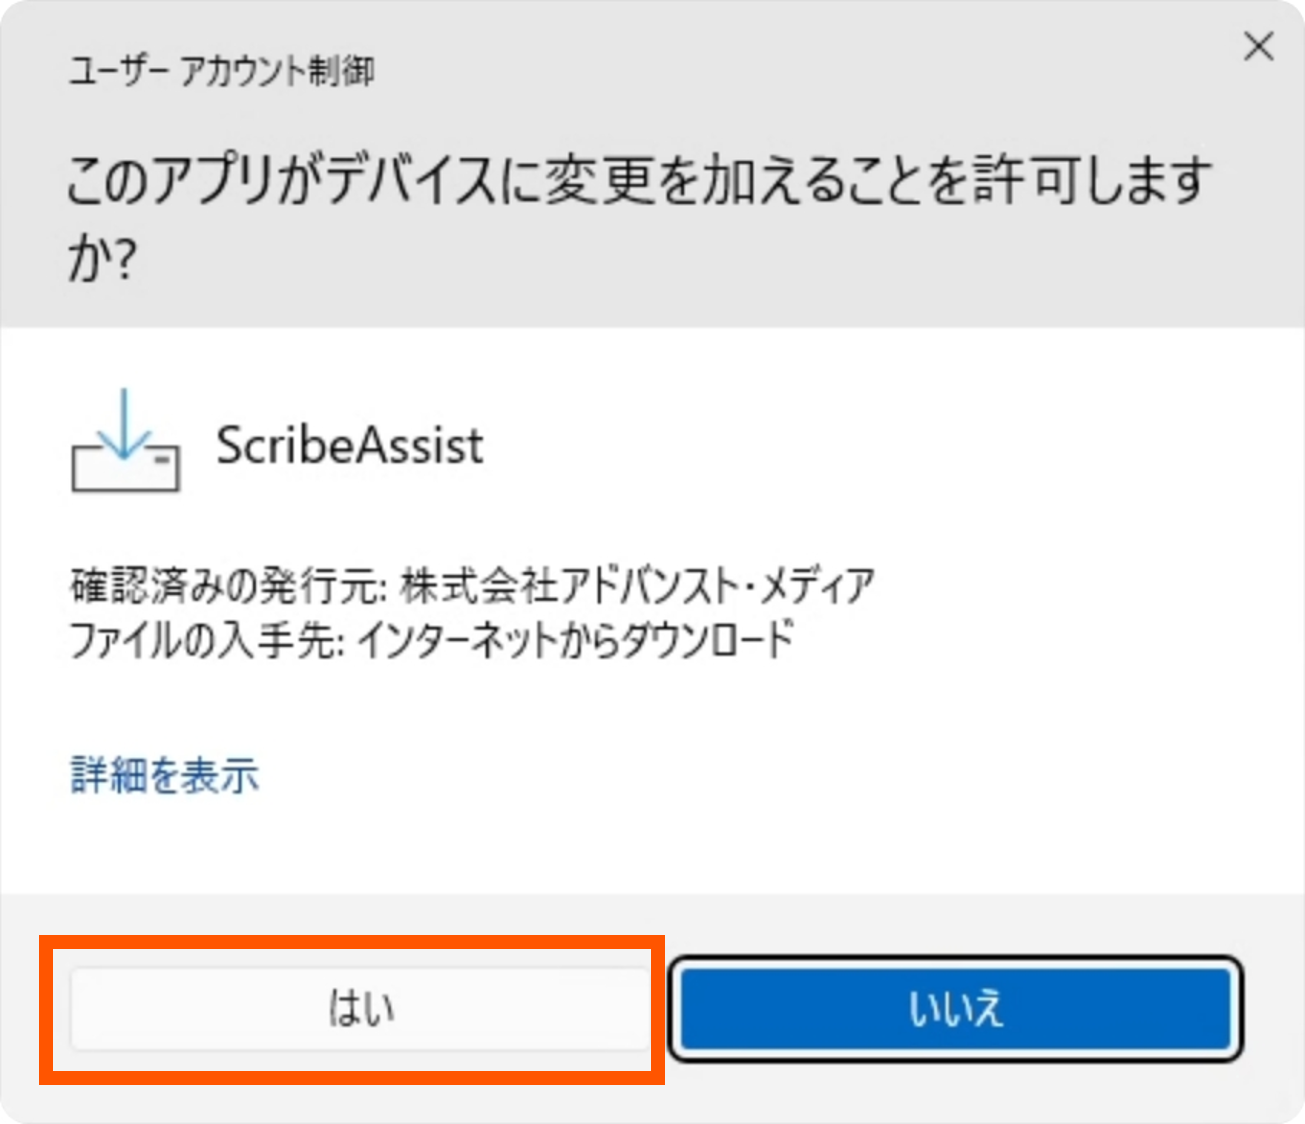The height and width of the screenshot is (1124, 1305).
Task: Click the か? at heading's end
Action: pos(100,260)
